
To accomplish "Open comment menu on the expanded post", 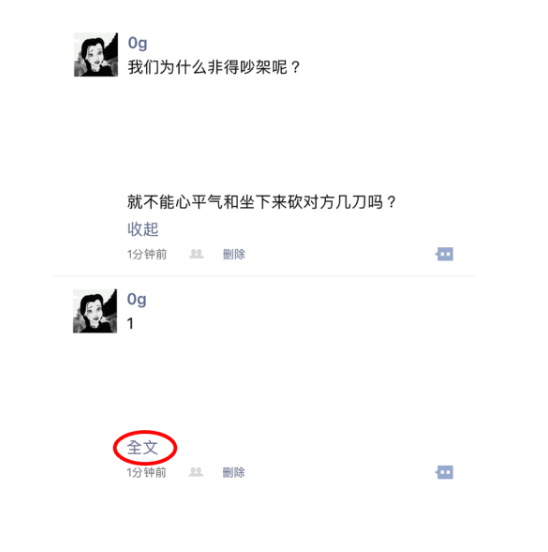I will (x=444, y=254).
